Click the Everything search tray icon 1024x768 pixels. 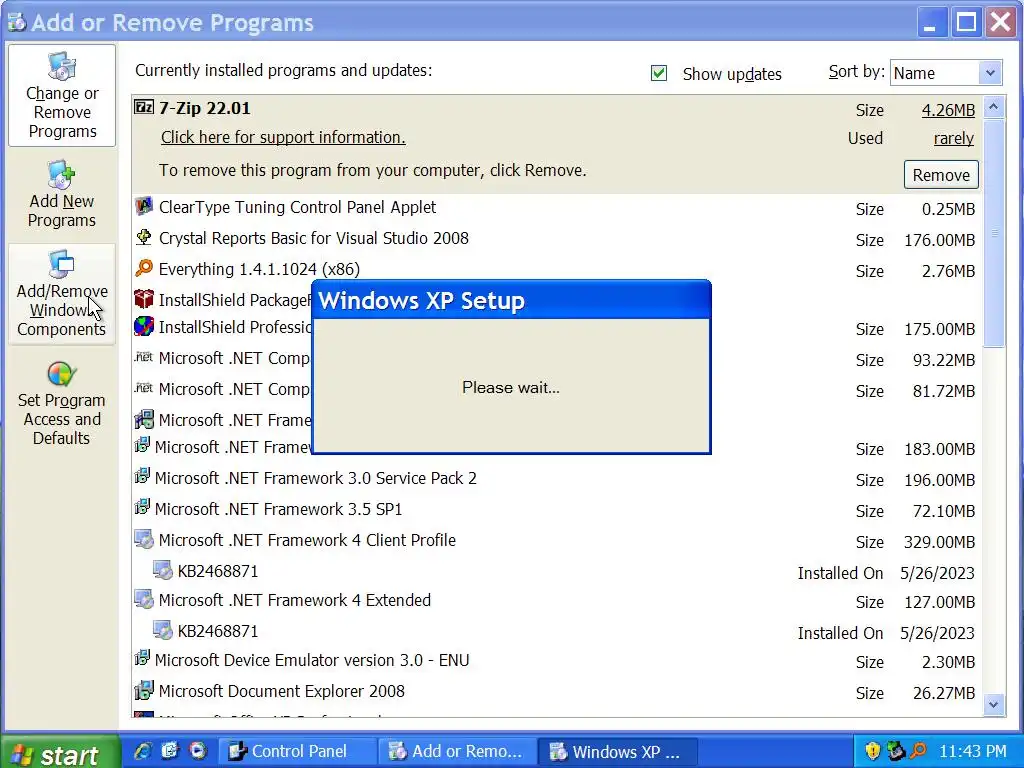pyautogui.click(x=918, y=751)
